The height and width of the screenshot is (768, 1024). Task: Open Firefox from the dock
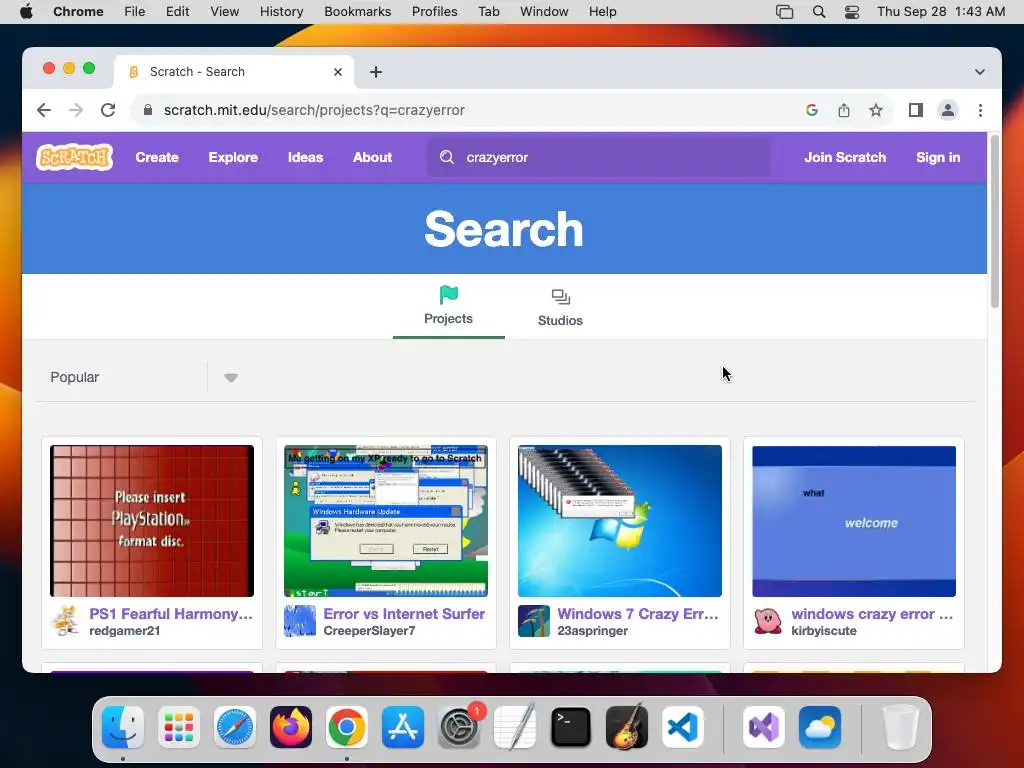tap(291, 728)
